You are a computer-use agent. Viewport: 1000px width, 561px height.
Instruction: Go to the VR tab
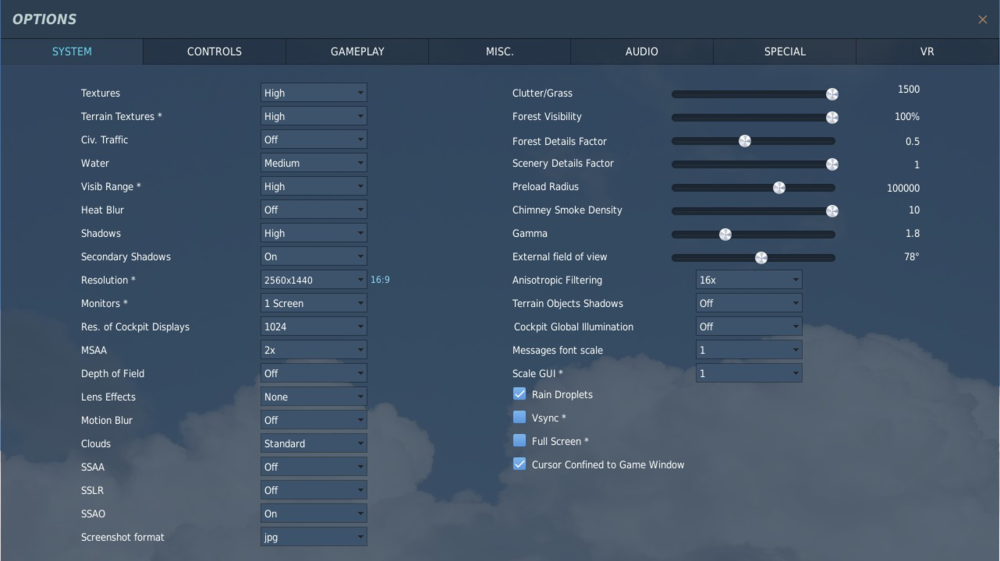click(927, 52)
